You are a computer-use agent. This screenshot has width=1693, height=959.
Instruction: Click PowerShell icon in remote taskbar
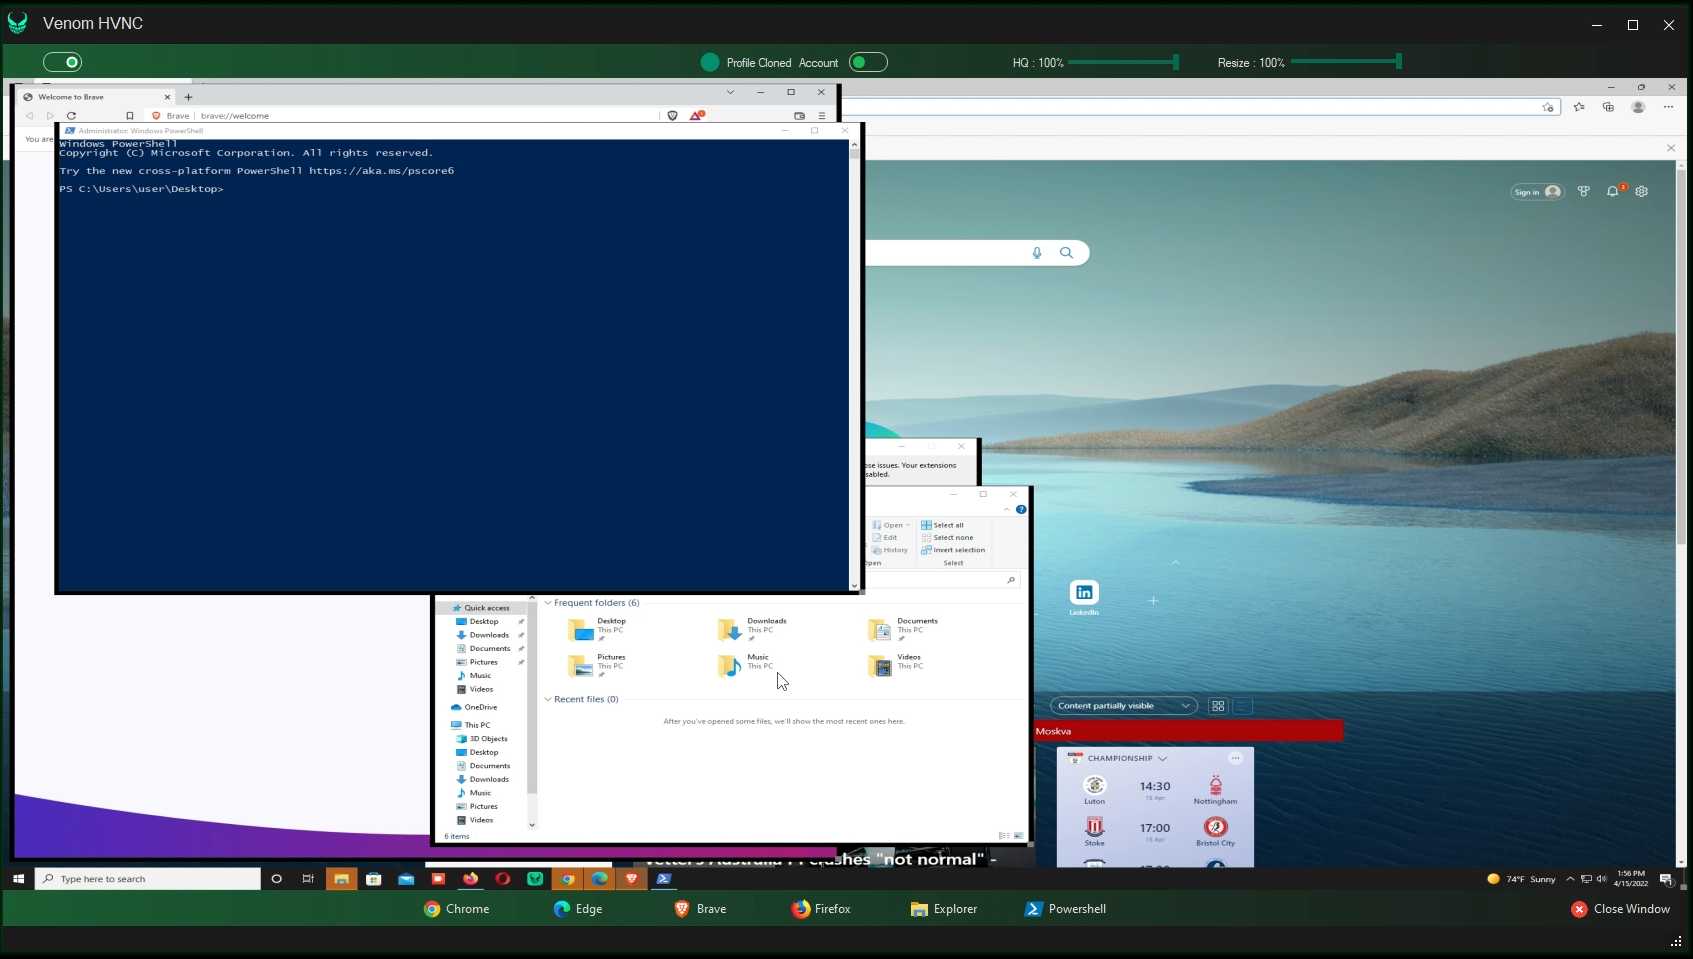pos(664,879)
